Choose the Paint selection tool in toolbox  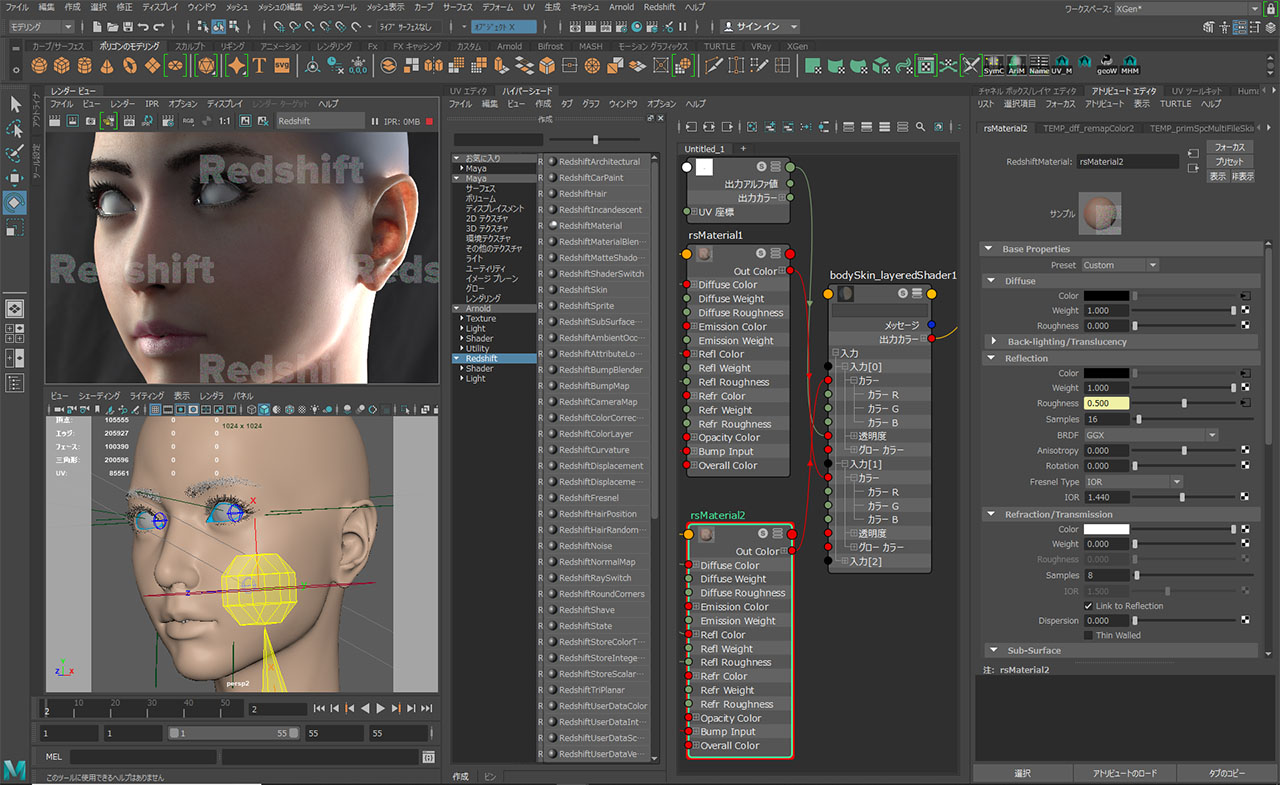coord(15,154)
